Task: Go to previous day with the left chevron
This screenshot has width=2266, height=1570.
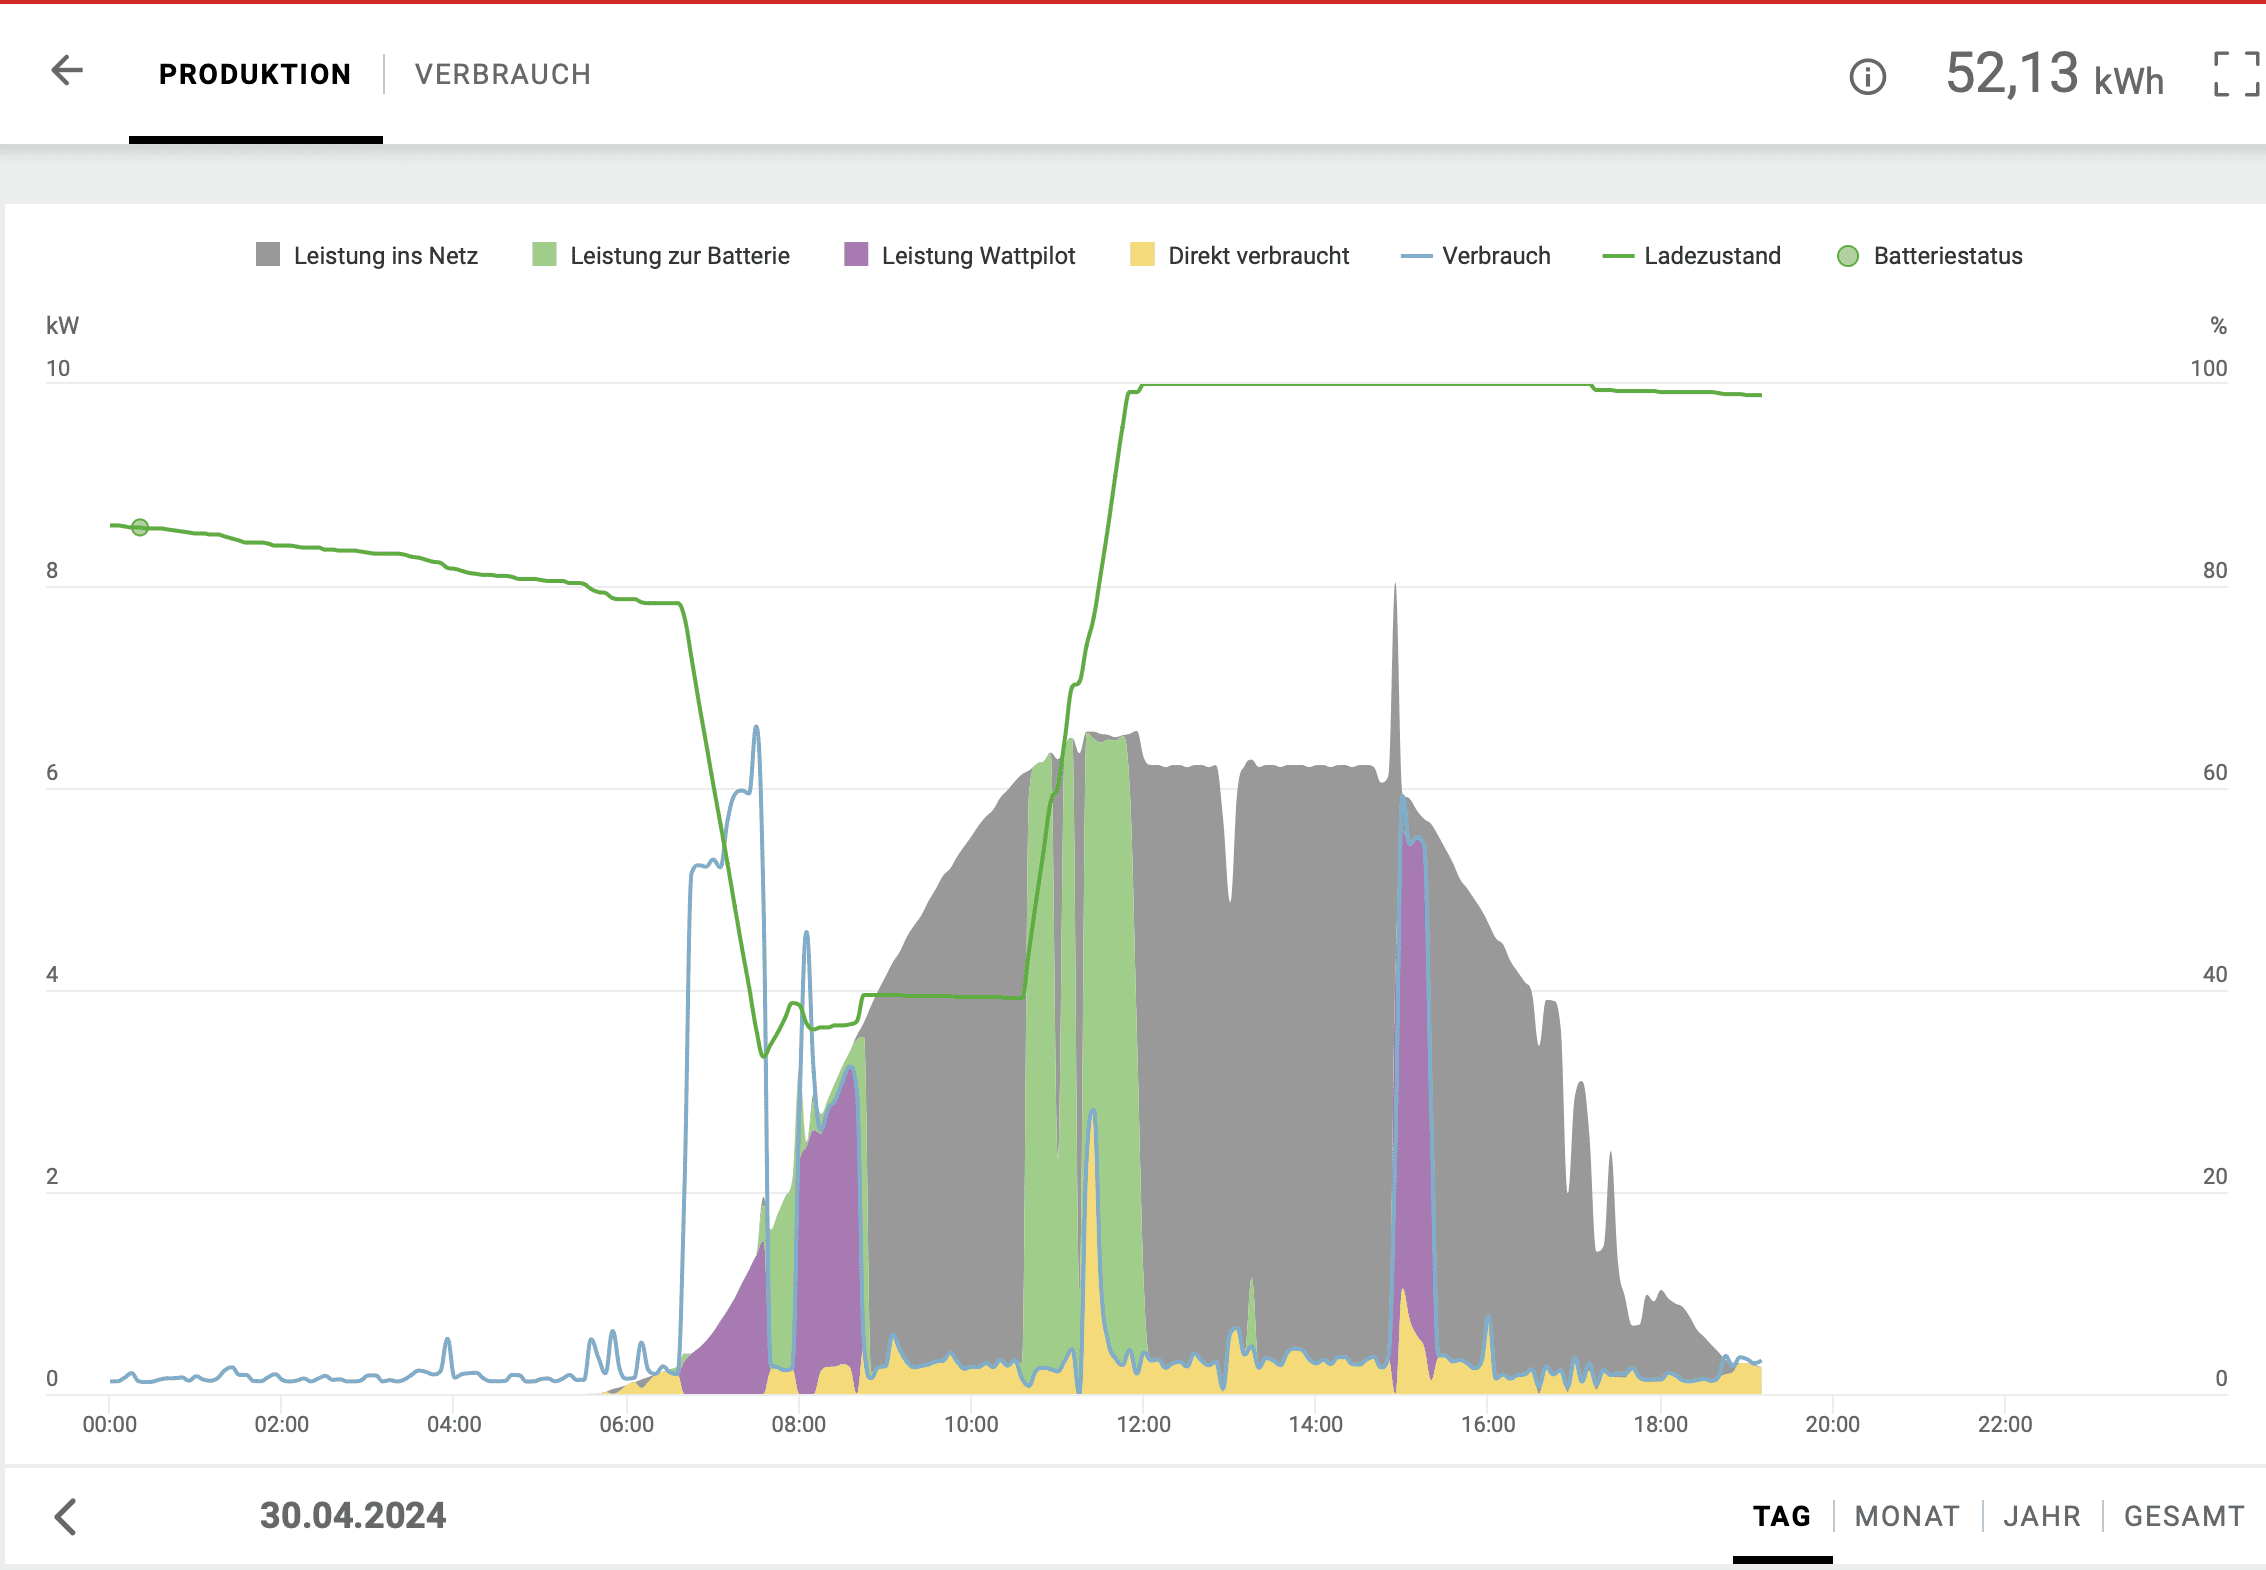Action: pyautogui.click(x=66, y=1516)
